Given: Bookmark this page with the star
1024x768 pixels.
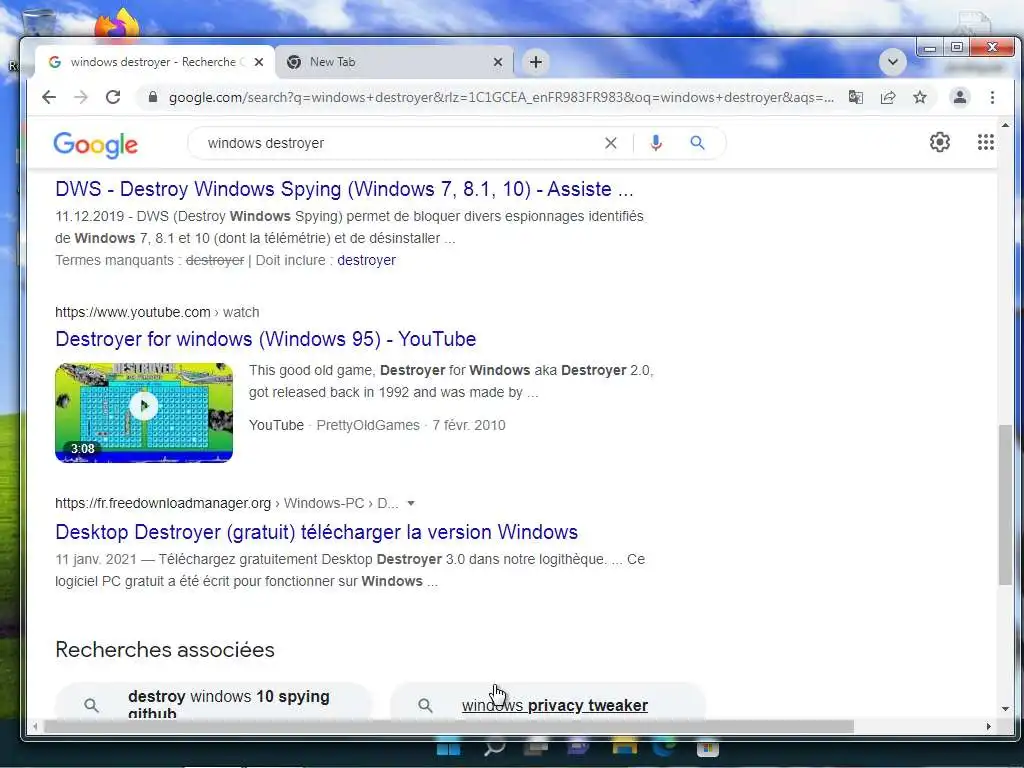Looking at the screenshot, I should click(920, 97).
